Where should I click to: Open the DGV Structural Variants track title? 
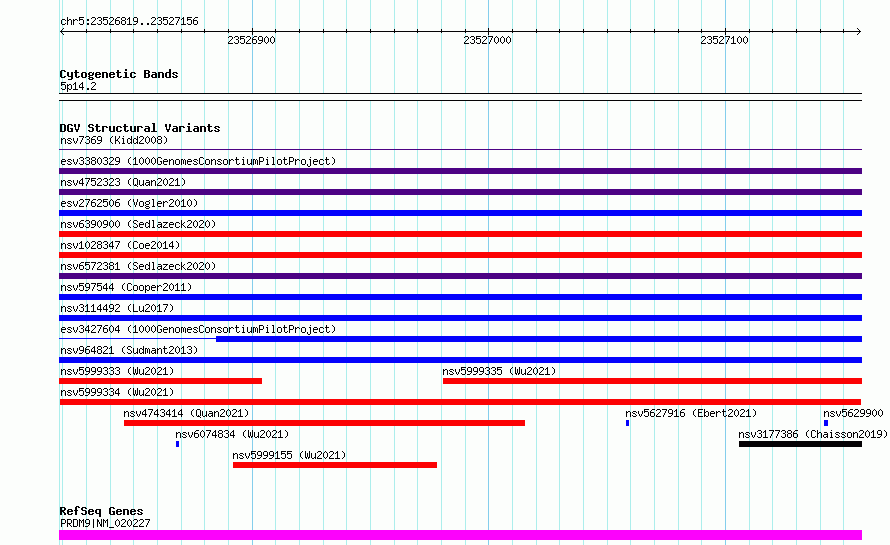tap(140, 128)
